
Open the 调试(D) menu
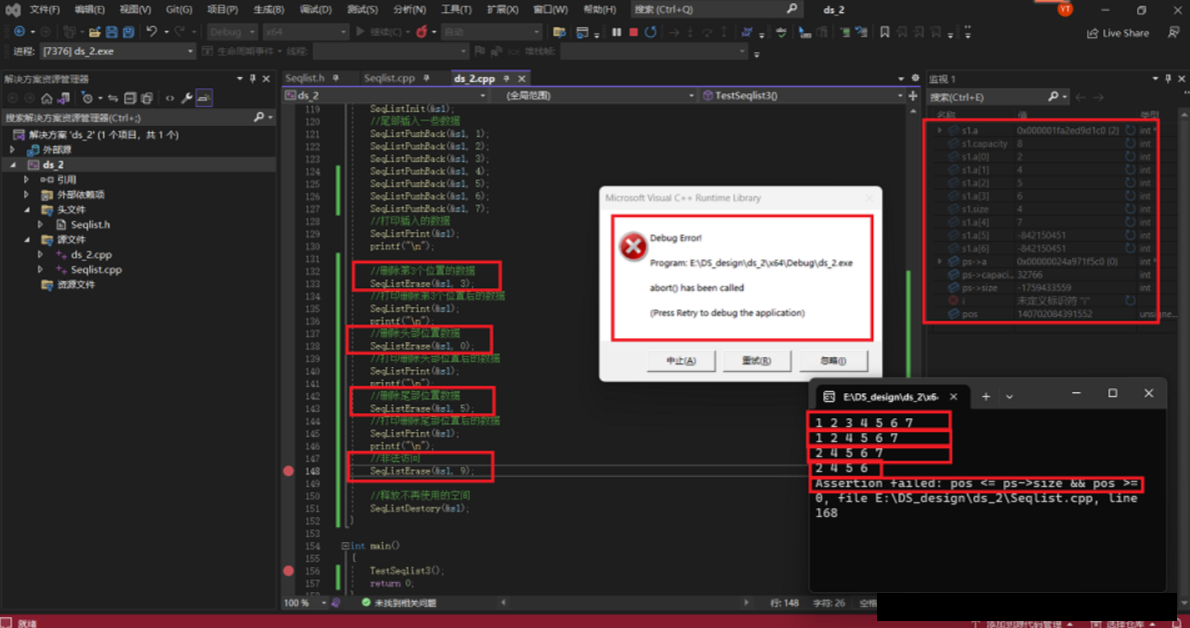click(316, 9)
